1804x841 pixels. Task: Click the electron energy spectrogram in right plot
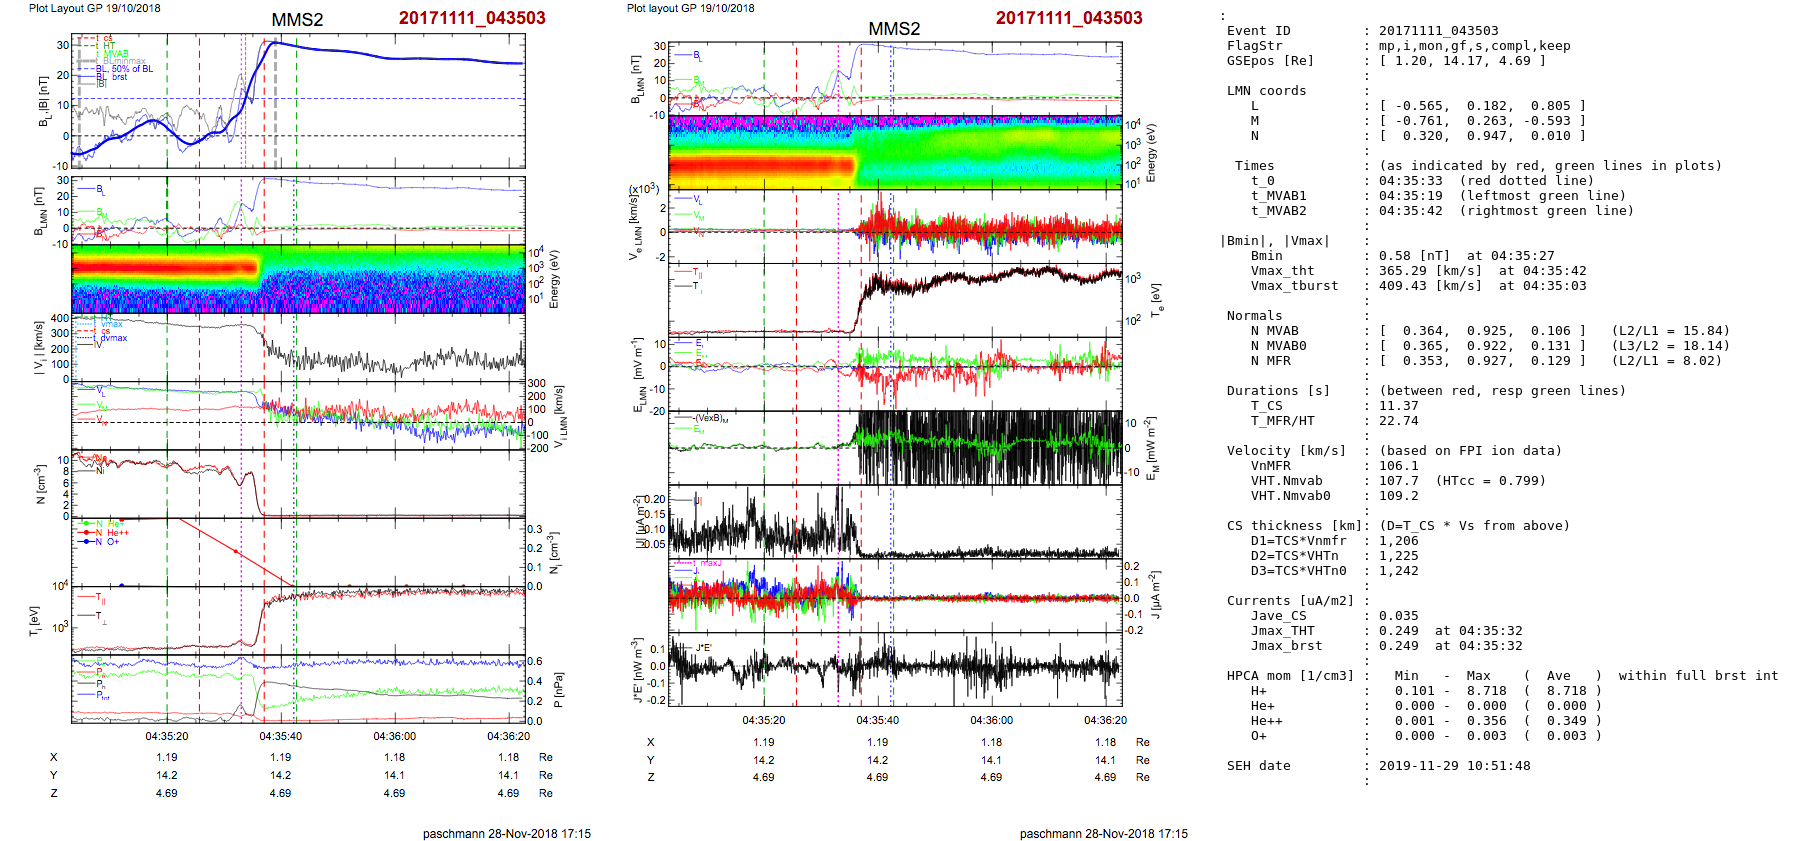pyautogui.click(x=895, y=152)
